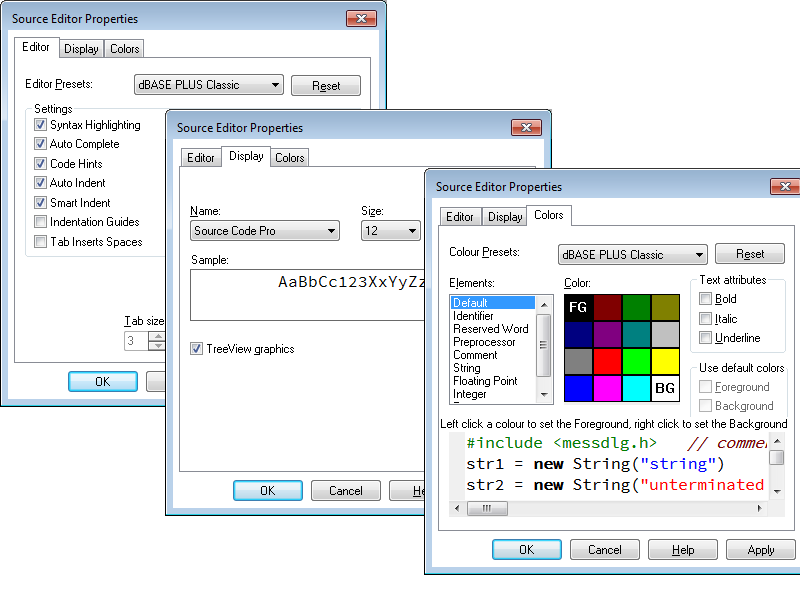Viewport: 800px width, 600px height.
Task: Pick the bright green swatch
Action: point(636,362)
